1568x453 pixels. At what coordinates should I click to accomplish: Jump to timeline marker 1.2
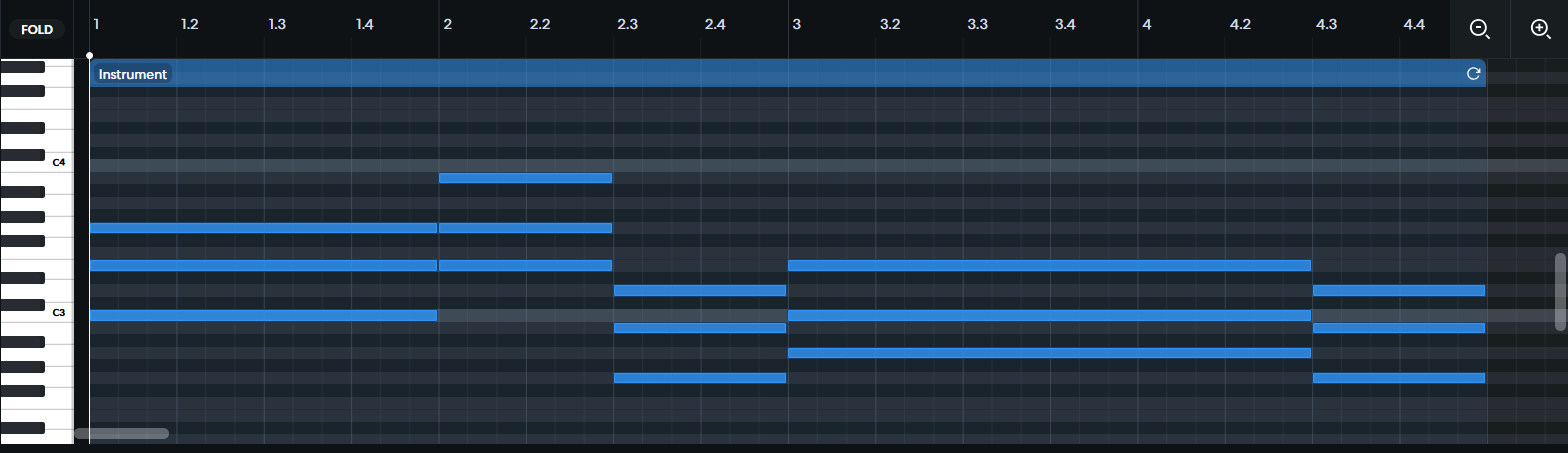(x=189, y=23)
